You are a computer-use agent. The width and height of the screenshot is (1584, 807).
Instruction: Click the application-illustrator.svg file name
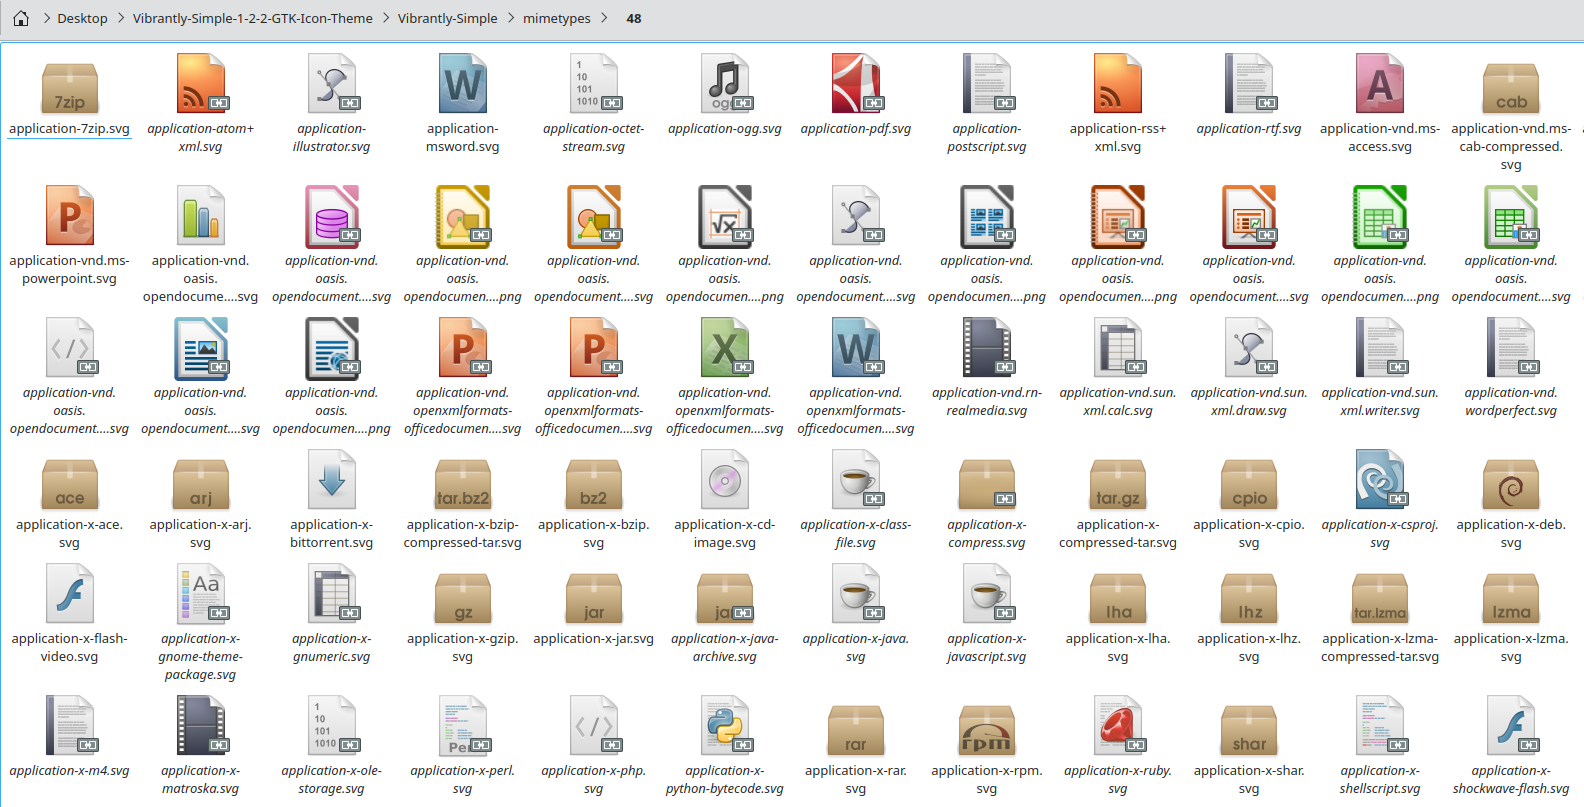tap(331, 138)
